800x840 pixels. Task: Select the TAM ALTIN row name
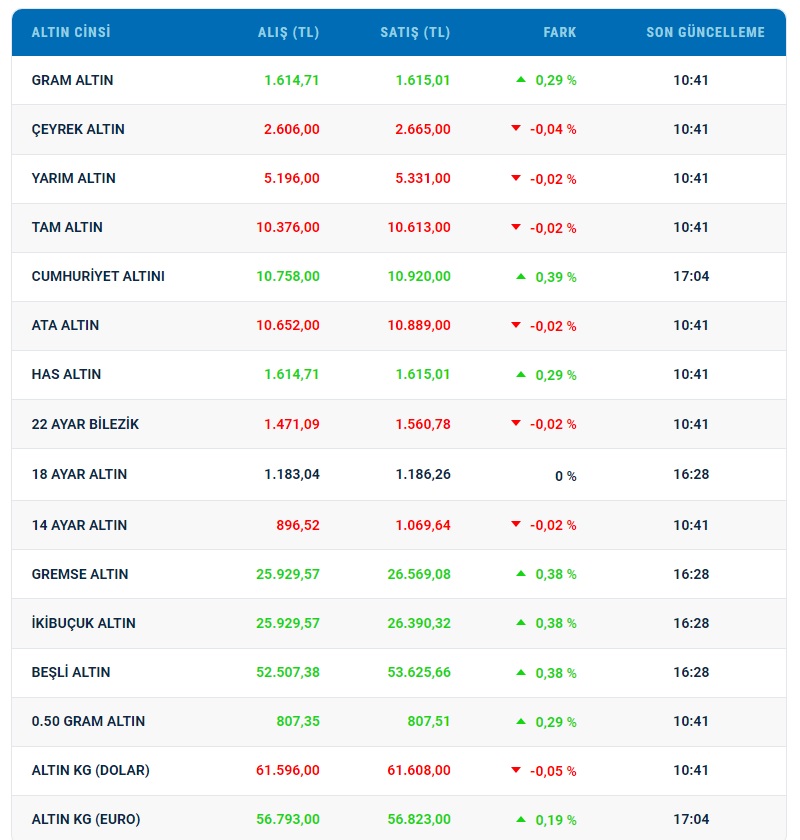click(67, 227)
